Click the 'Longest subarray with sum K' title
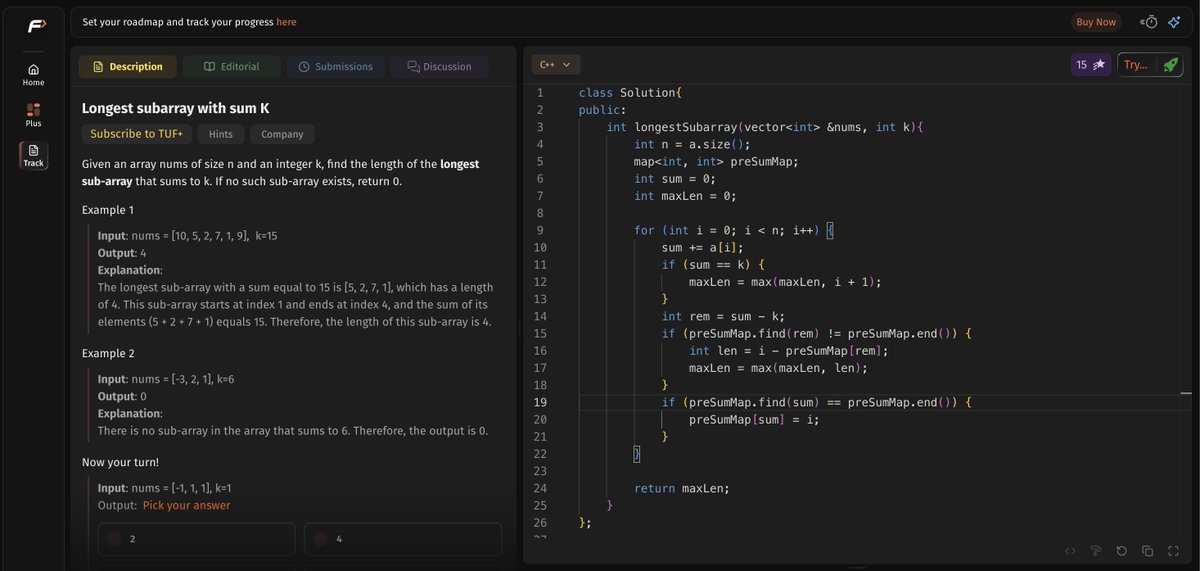The height and width of the screenshot is (571, 1200). point(175,108)
